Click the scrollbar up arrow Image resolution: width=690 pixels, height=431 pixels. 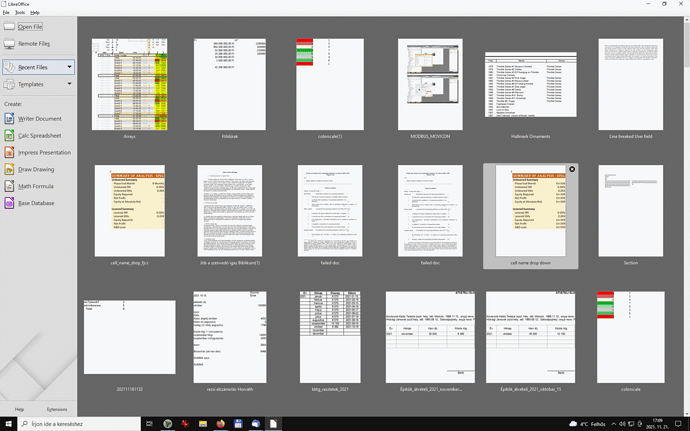(x=686, y=19)
